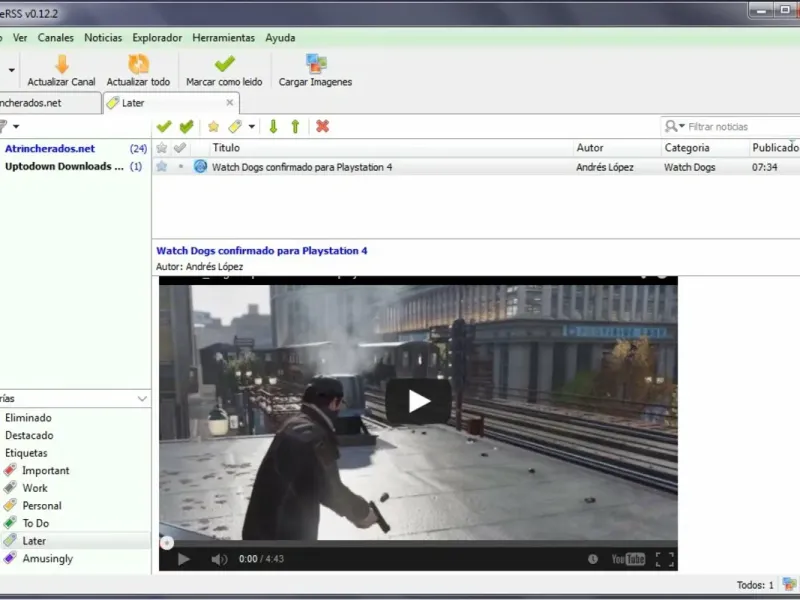Click the Cargar Imagenes toolbar icon
Image resolution: width=800 pixels, height=600 pixels.
316,64
